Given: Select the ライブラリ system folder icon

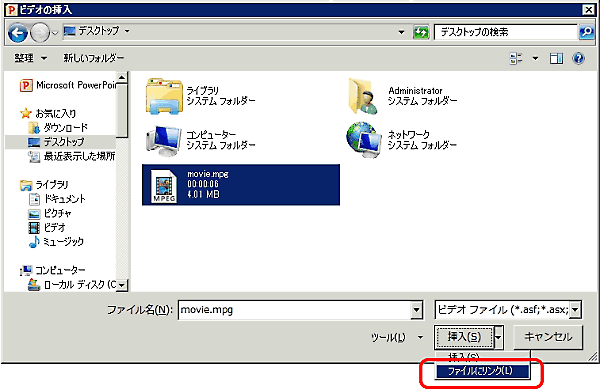Looking at the screenshot, I should click(x=164, y=96).
